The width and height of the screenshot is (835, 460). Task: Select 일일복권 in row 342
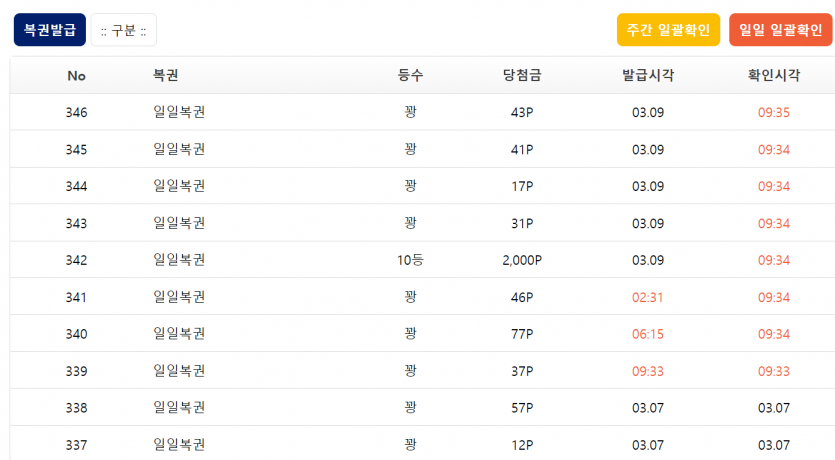click(179, 260)
